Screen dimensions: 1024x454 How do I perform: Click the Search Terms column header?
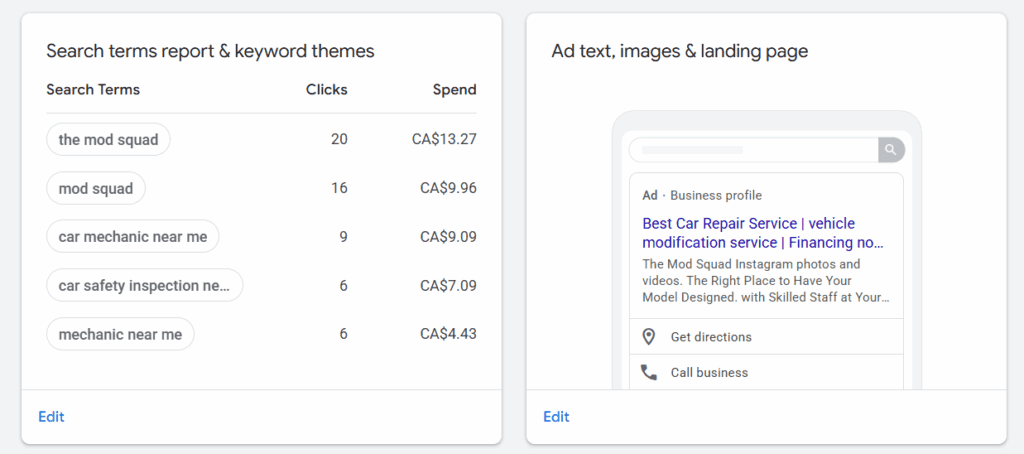[93, 89]
